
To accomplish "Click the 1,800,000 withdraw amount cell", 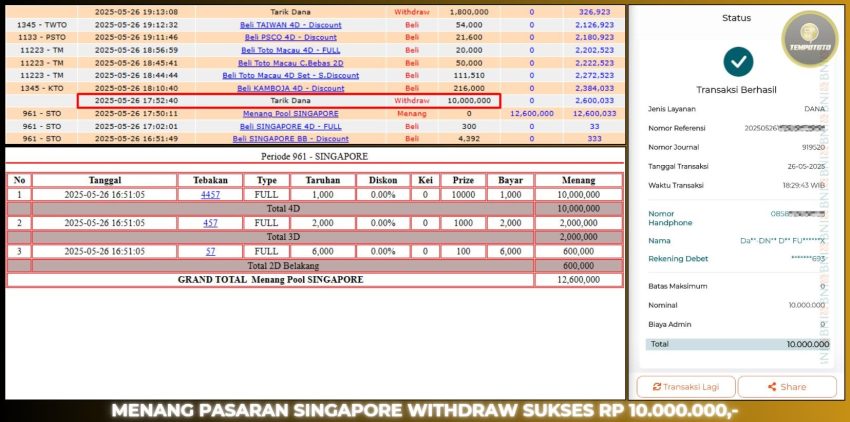I will tap(469, 12).
